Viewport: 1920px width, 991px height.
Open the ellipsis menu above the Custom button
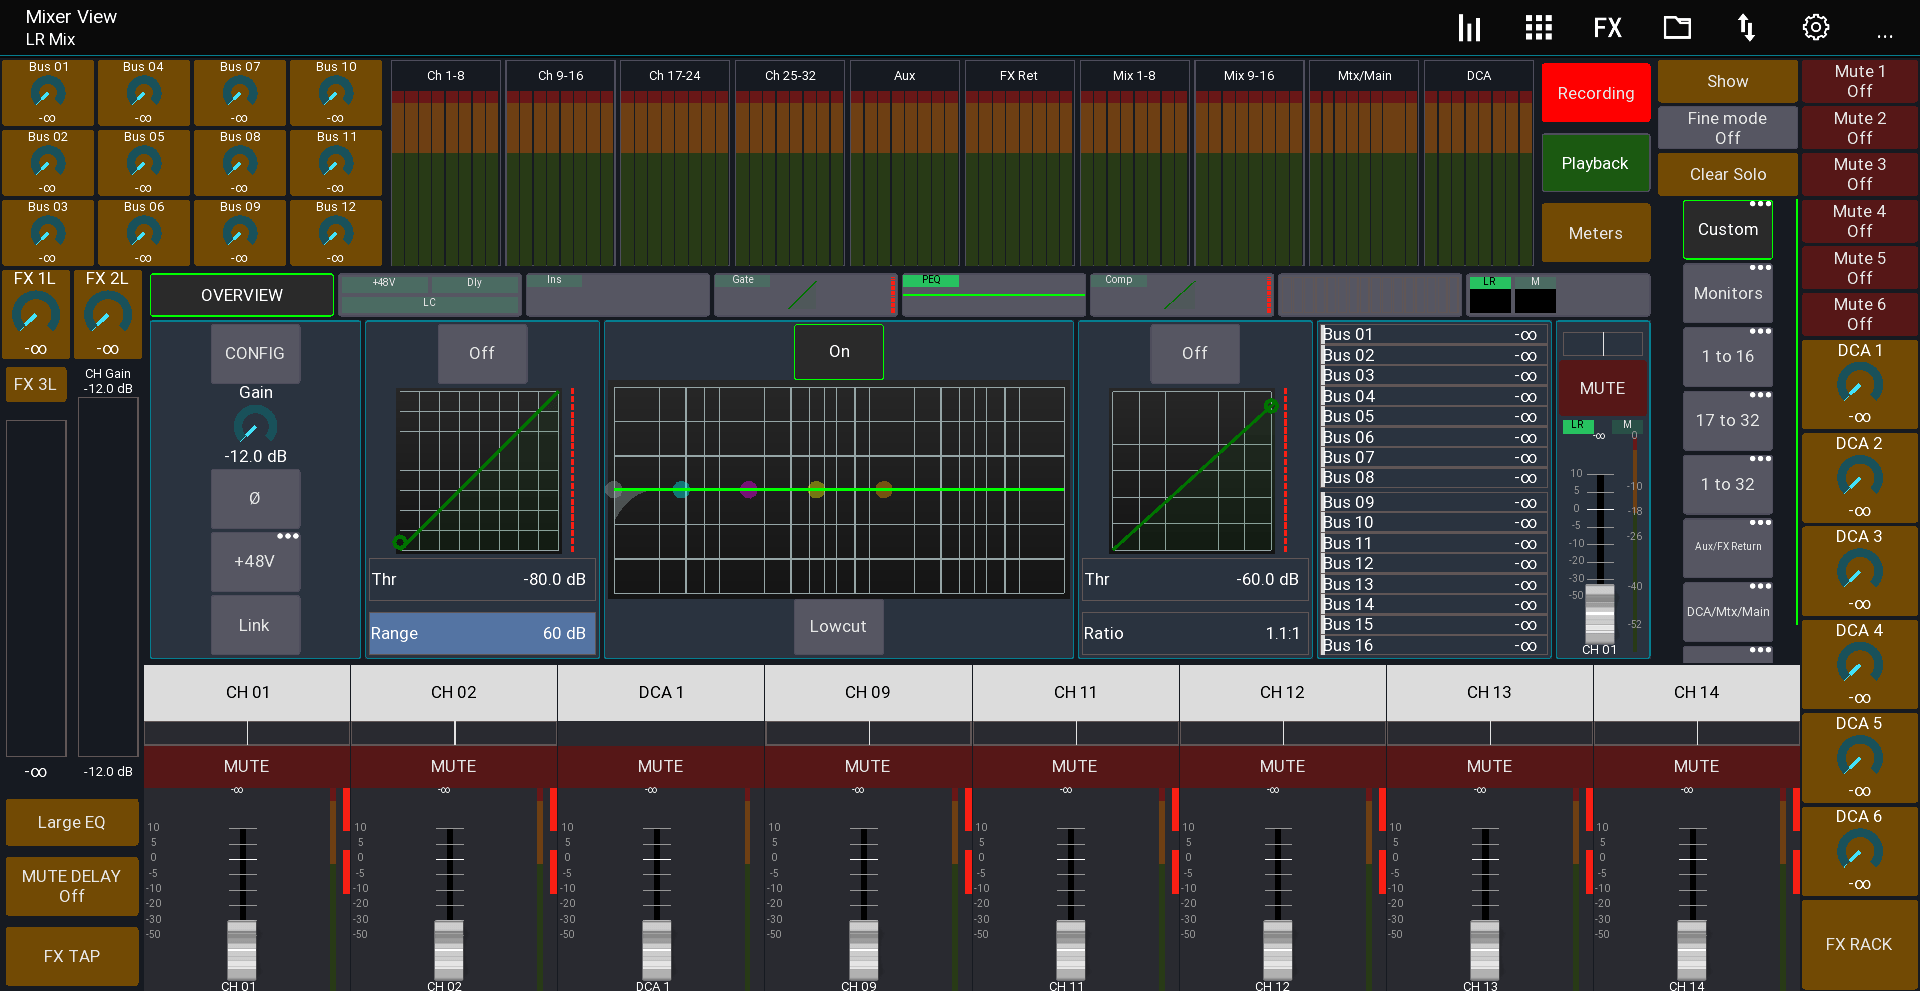pos(1759,203)
